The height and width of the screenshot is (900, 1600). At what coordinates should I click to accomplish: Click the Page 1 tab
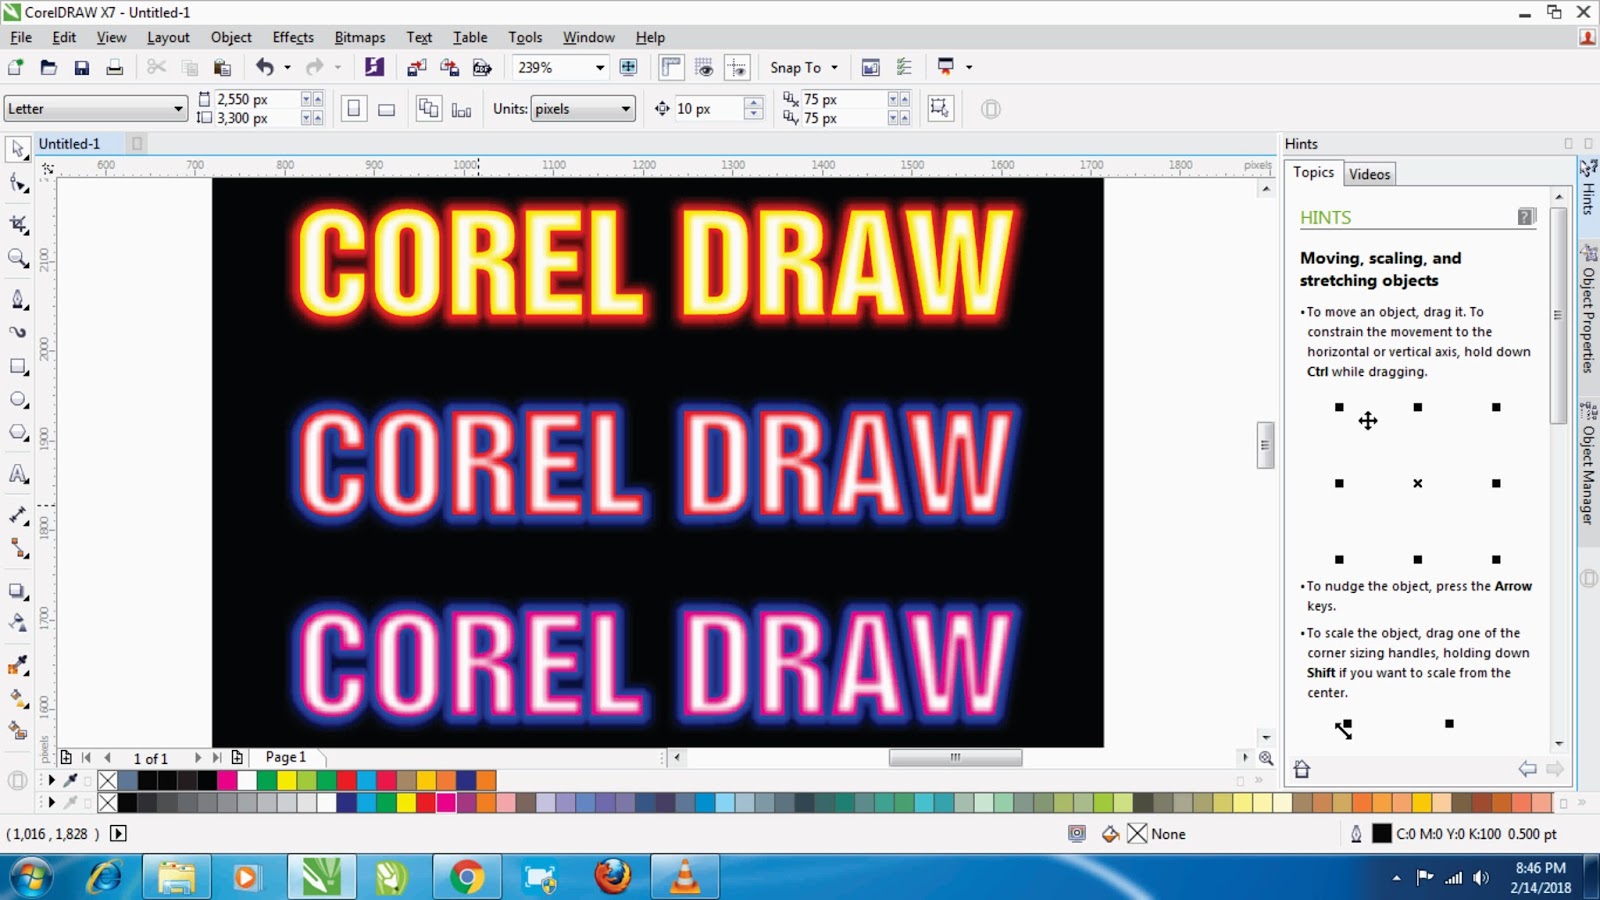point(286,757)
